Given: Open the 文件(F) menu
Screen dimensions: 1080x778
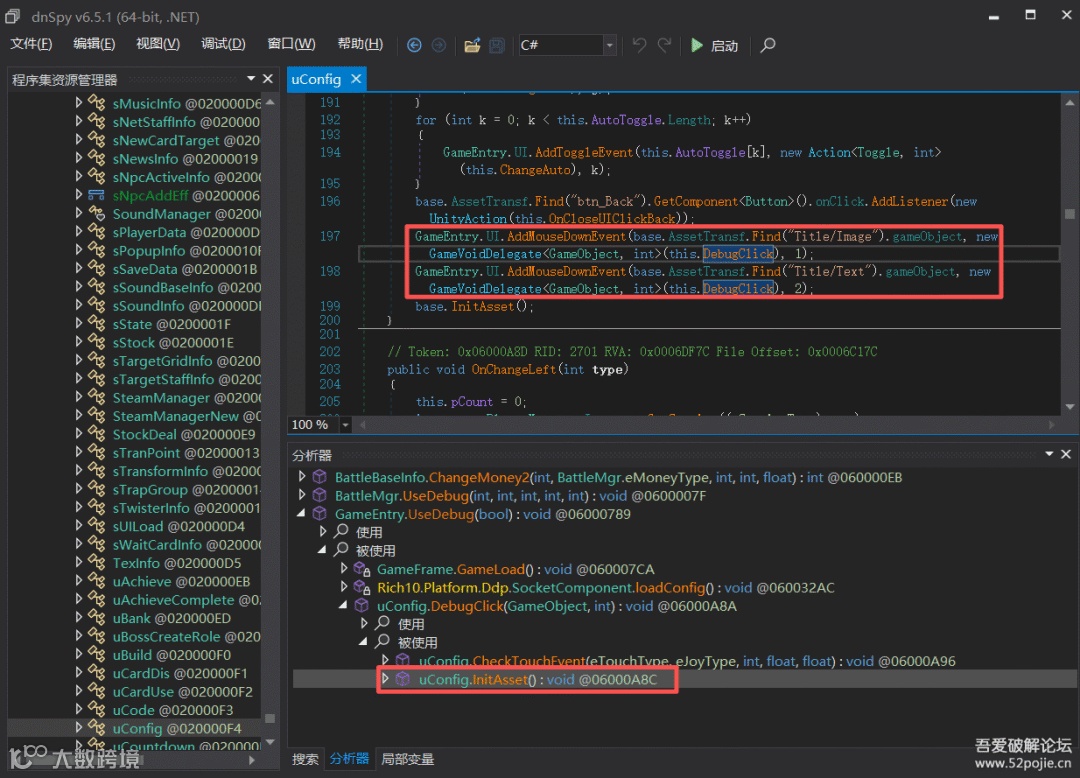Looking at the screenshot, I should 31,44.
